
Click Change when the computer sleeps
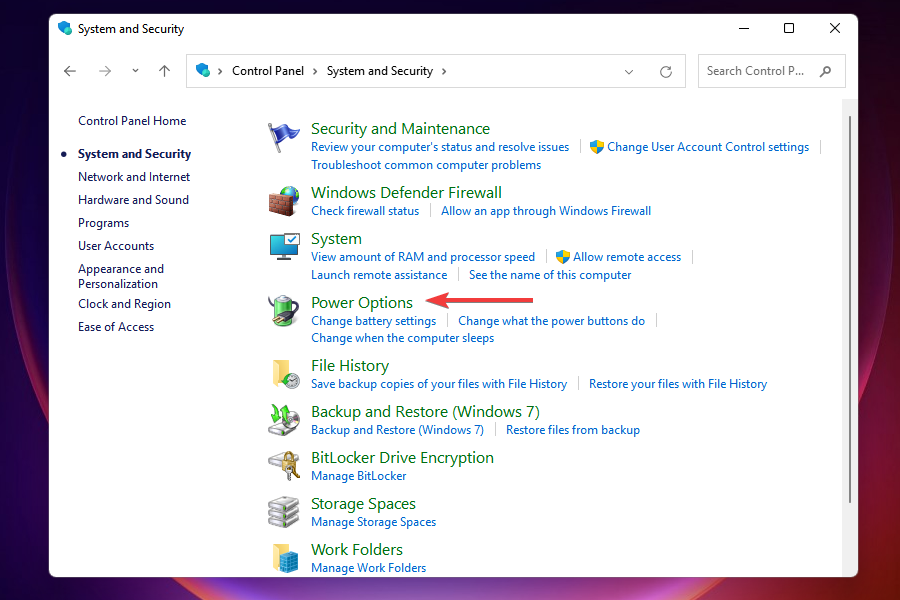pos(402,338)
